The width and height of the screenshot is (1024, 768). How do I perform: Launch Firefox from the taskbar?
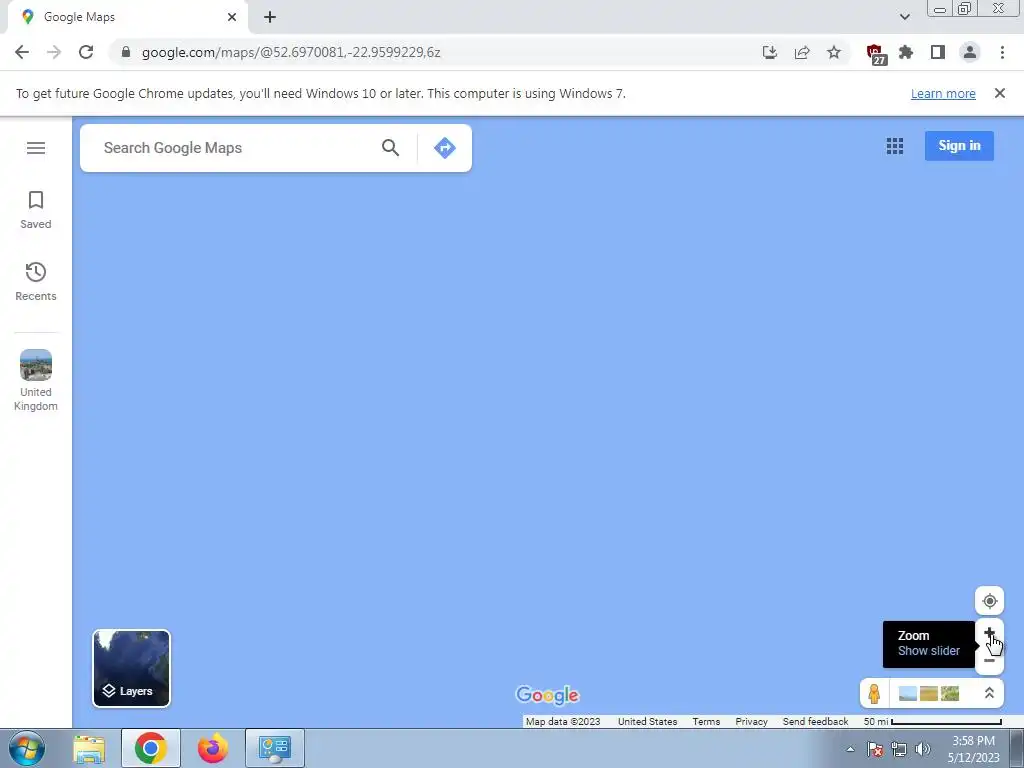pyautogui.click(x=213, y=748)
